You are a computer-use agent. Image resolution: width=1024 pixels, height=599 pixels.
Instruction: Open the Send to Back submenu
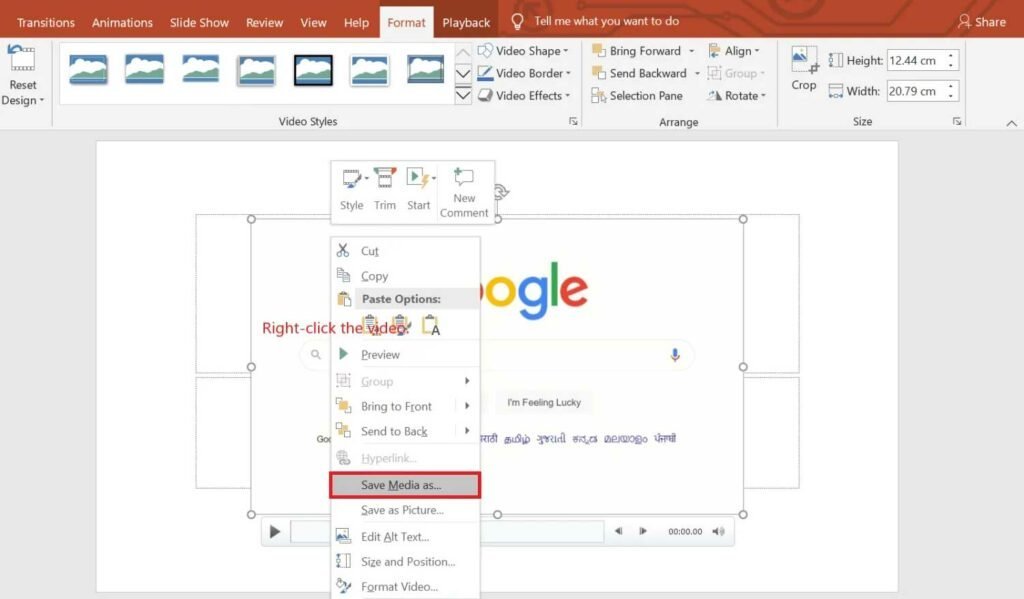pyautogui.click(x=406, y=431)
